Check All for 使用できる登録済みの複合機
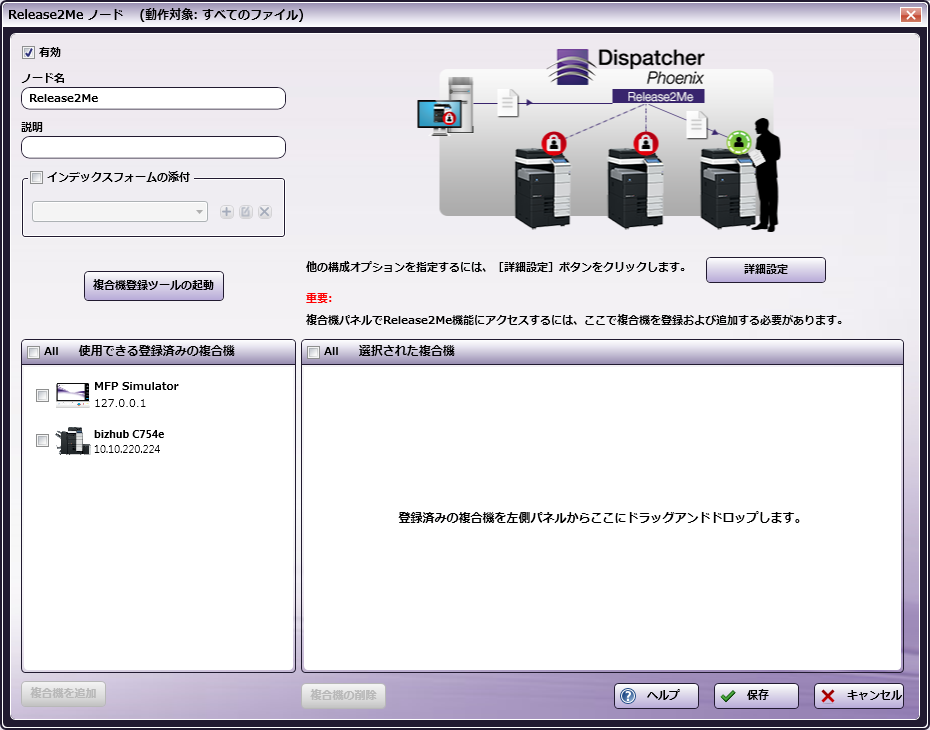 [x=34, y=352]
